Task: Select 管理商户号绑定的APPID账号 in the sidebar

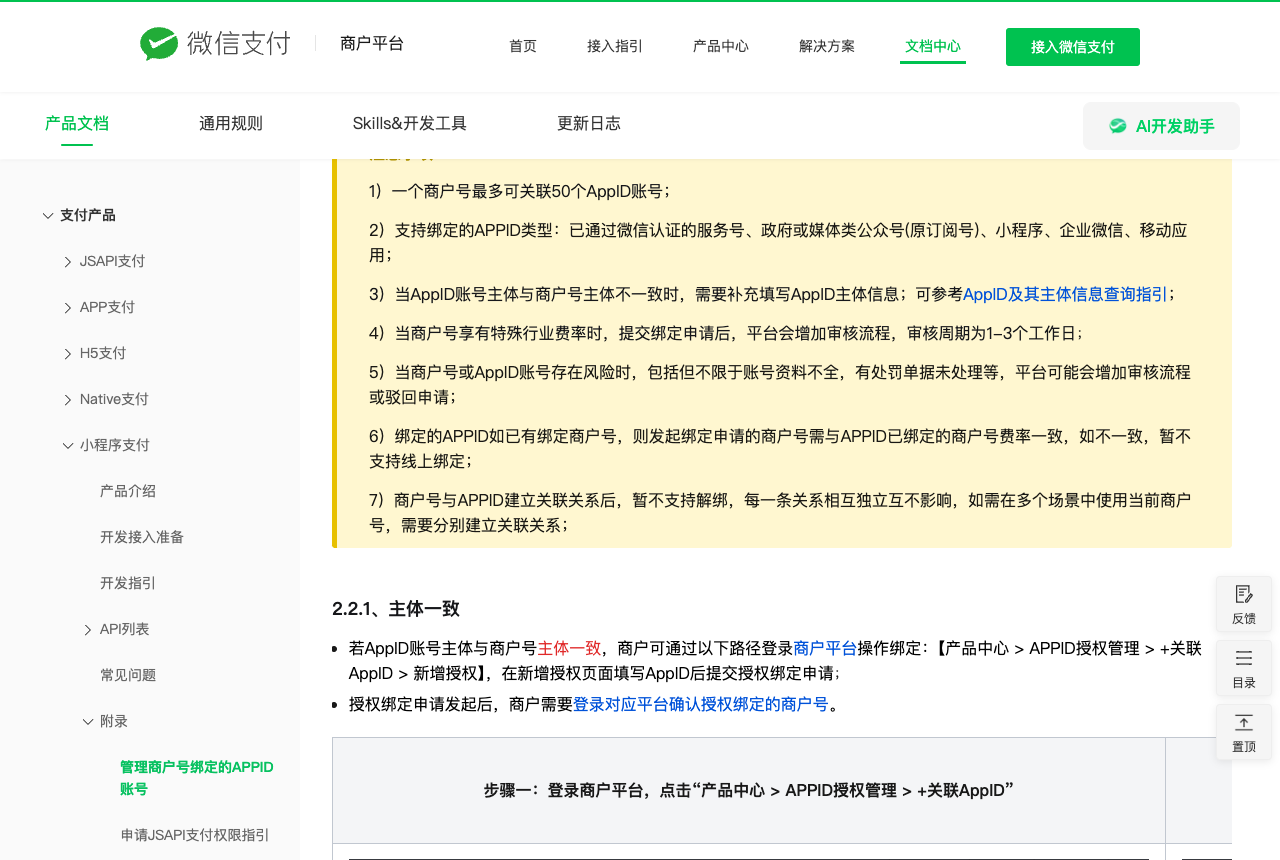Action: coord(197,778)
